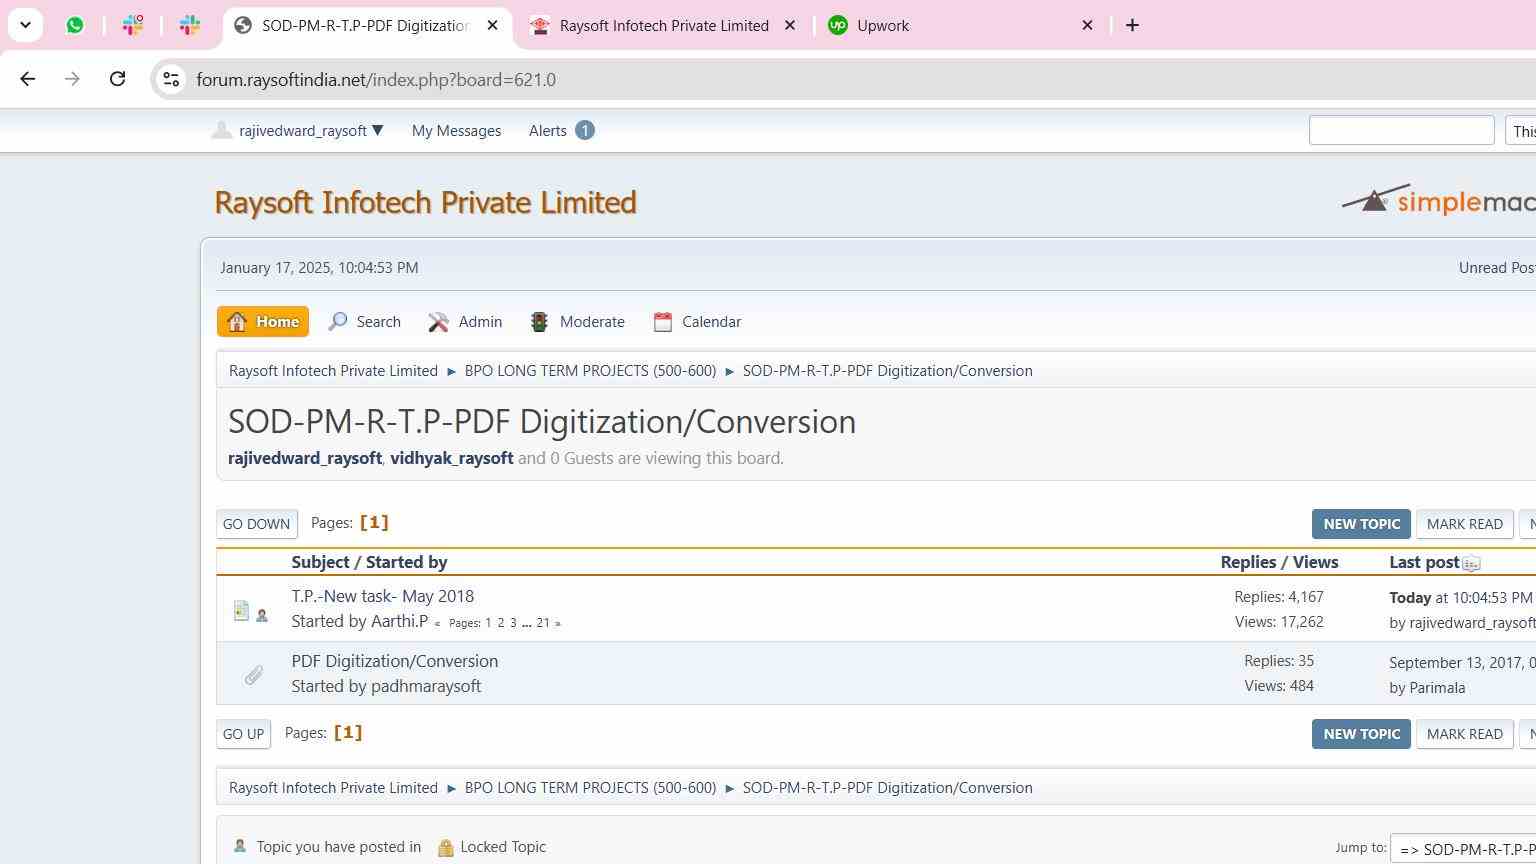
Task: Switch to the Upwork tab
Action: point(883,25)
